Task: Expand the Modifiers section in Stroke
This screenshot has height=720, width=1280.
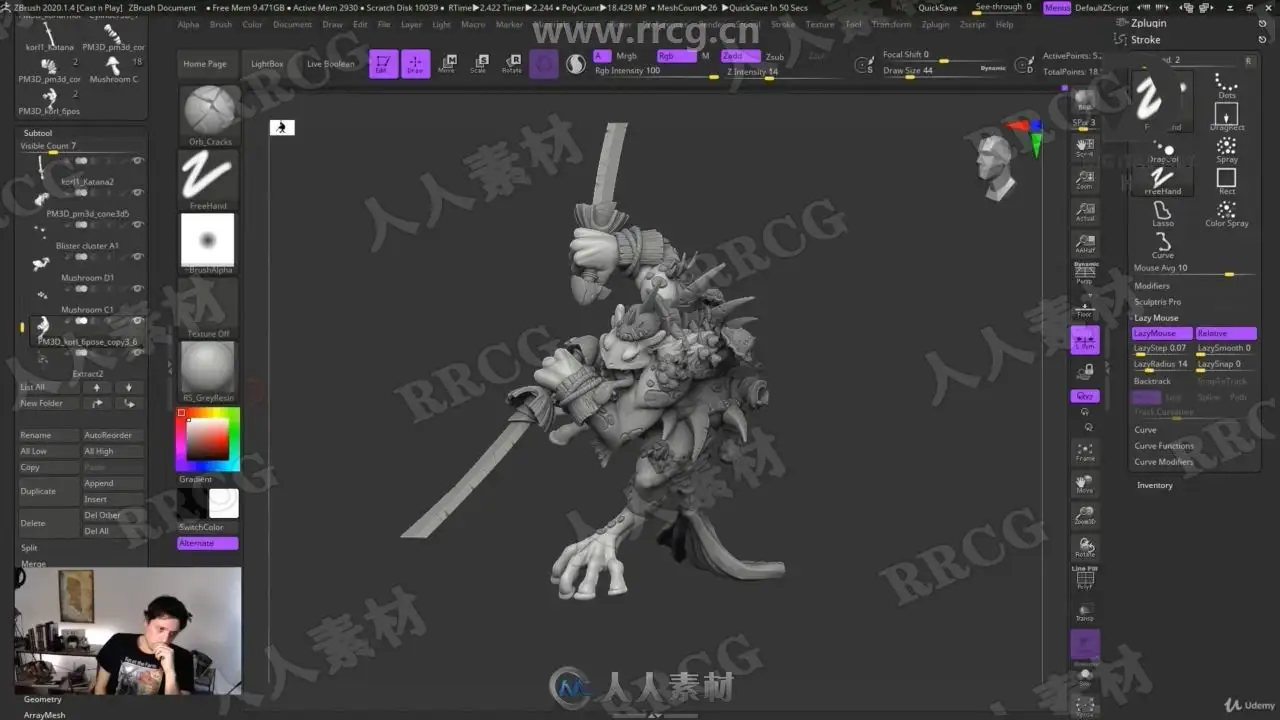Action: [x=1152, y=286]
